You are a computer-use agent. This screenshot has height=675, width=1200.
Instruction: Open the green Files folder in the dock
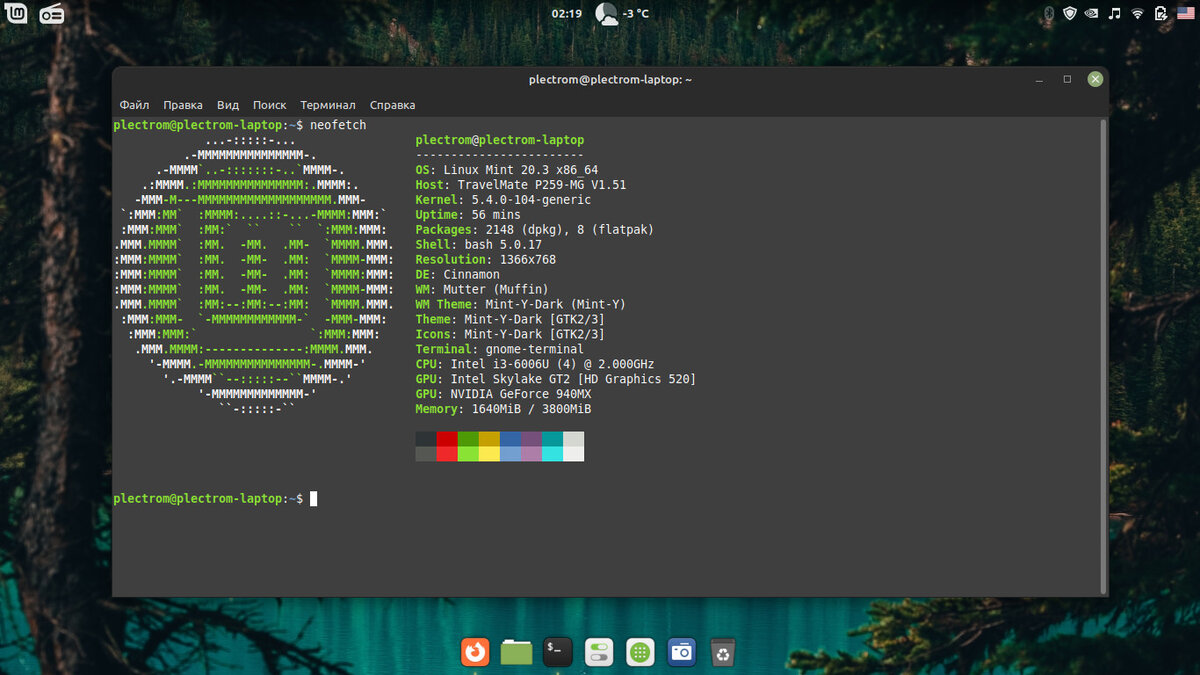516,652
